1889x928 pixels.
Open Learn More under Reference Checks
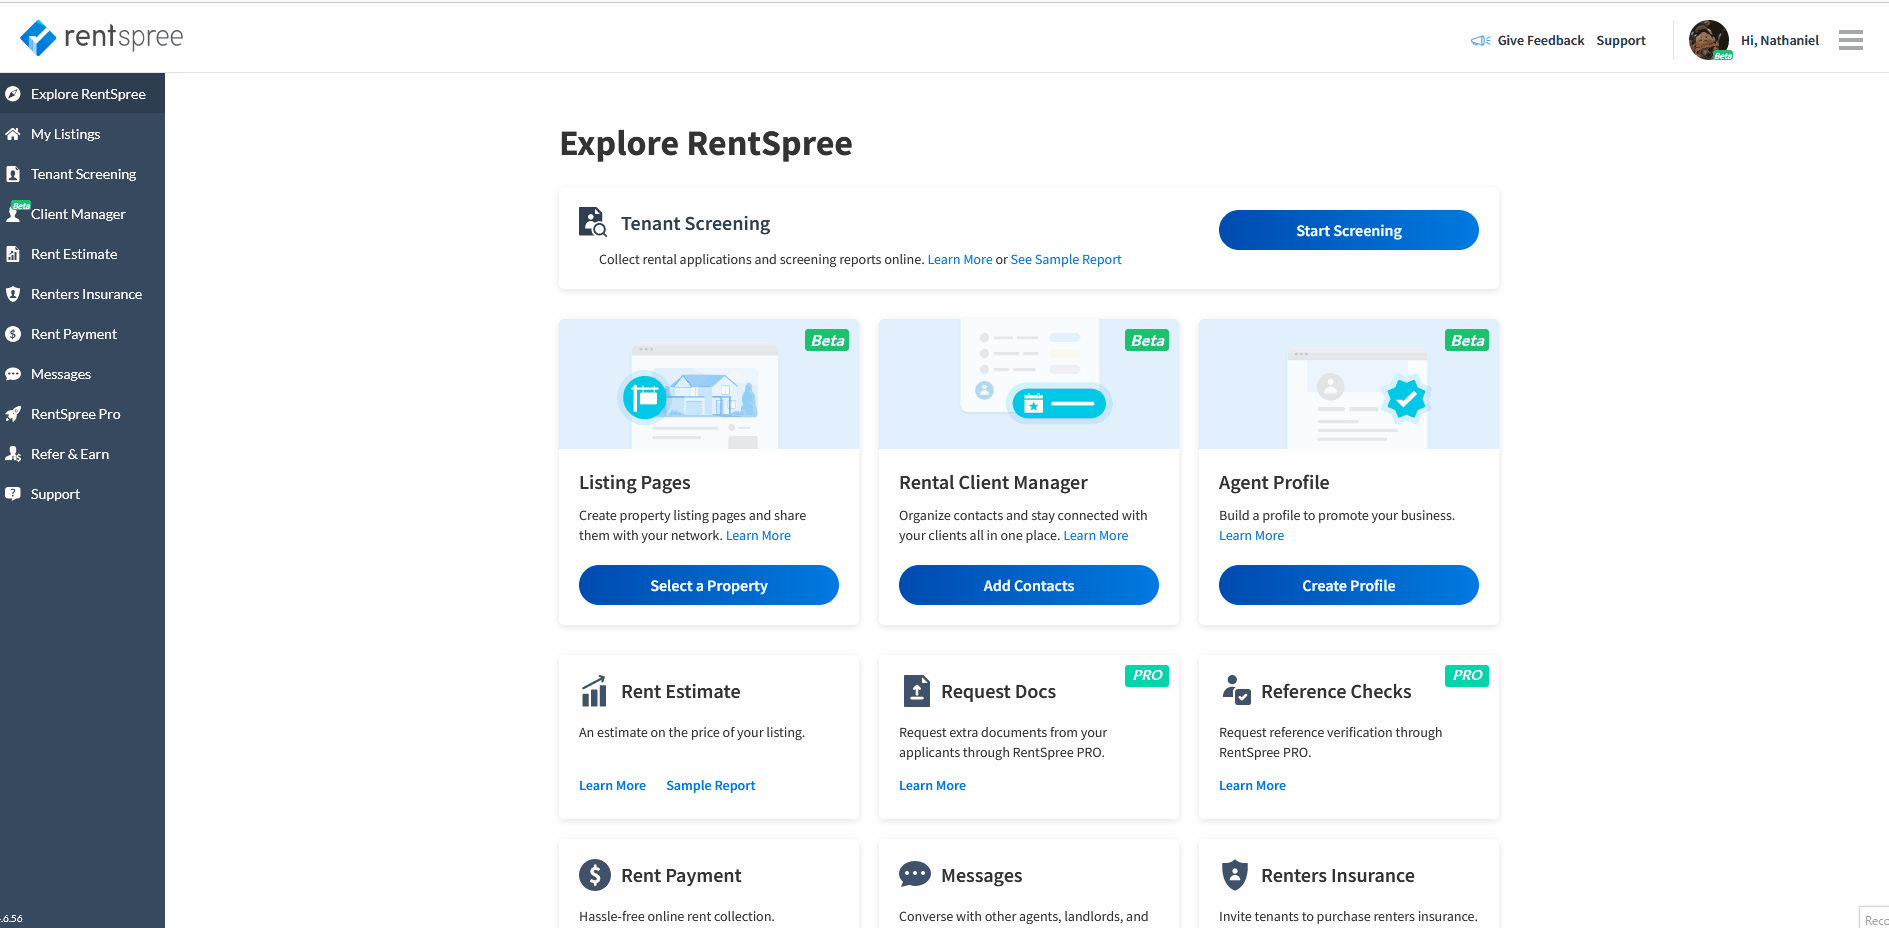pos(1252,786)
